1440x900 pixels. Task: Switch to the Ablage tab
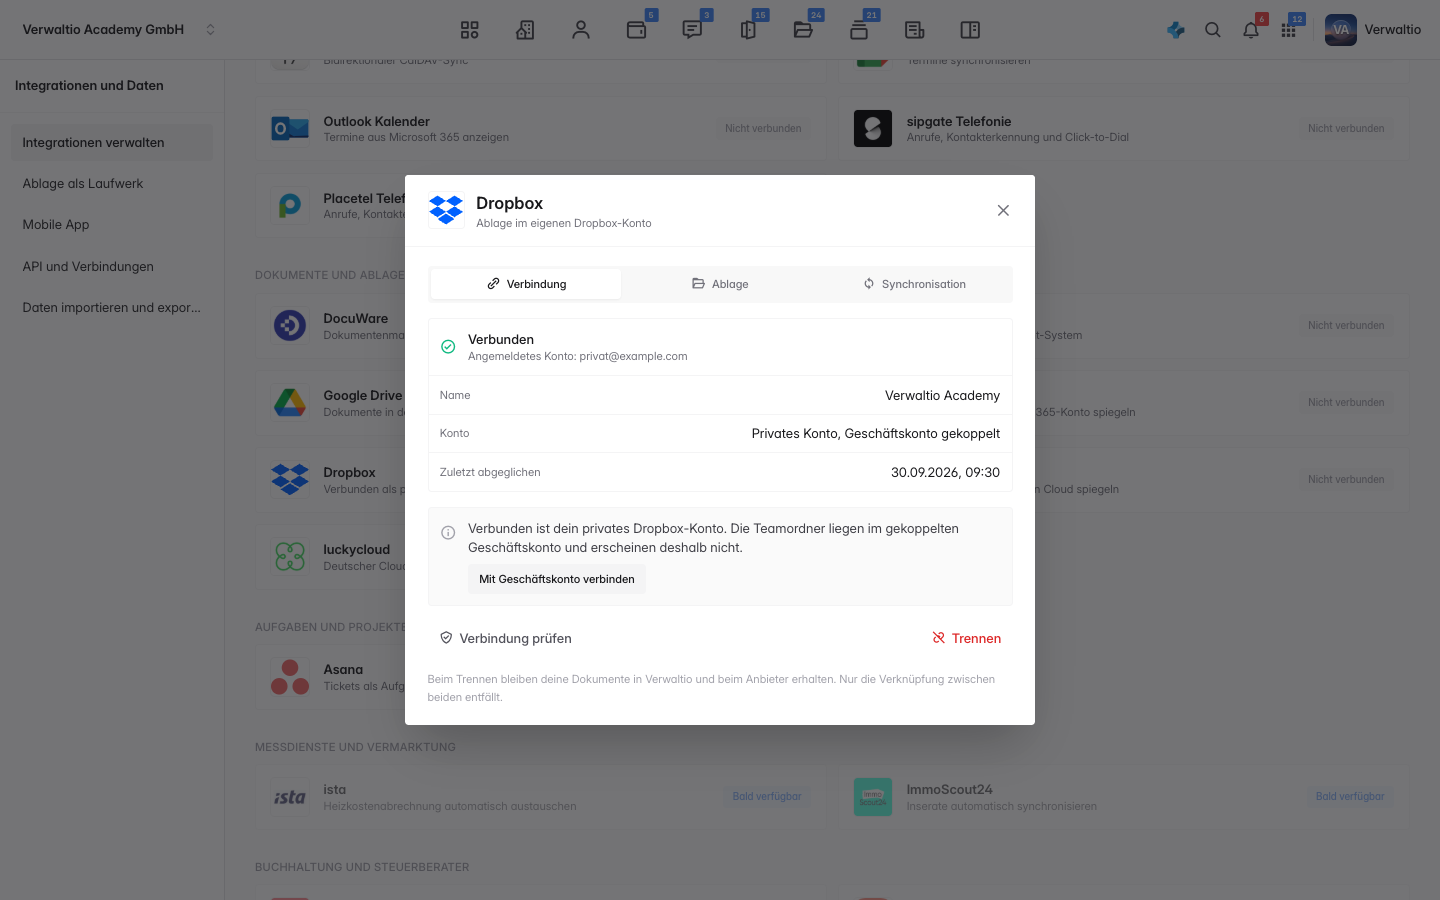click(x=720, y=284)
